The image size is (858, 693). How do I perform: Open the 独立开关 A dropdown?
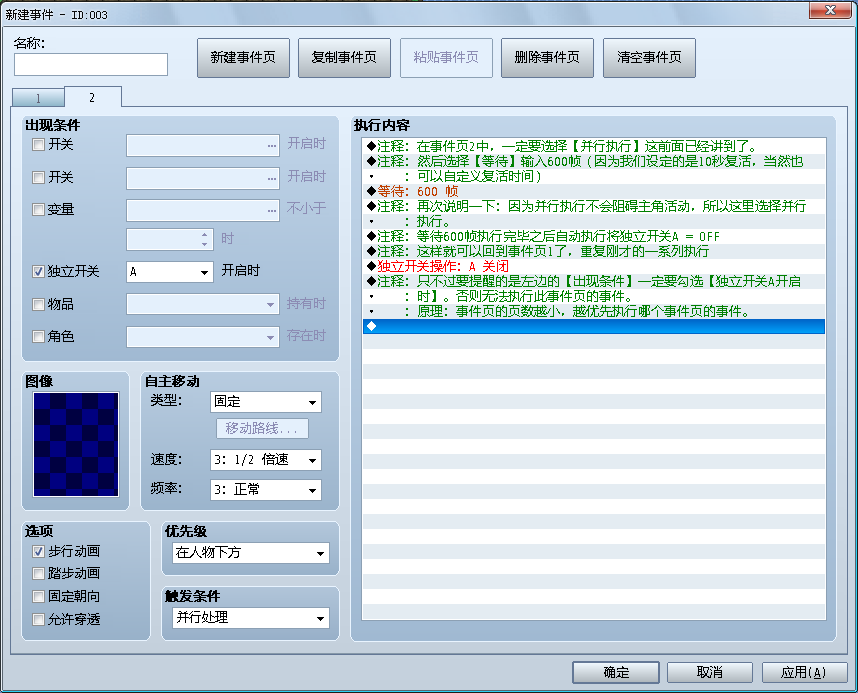click(x=170, y=272)
